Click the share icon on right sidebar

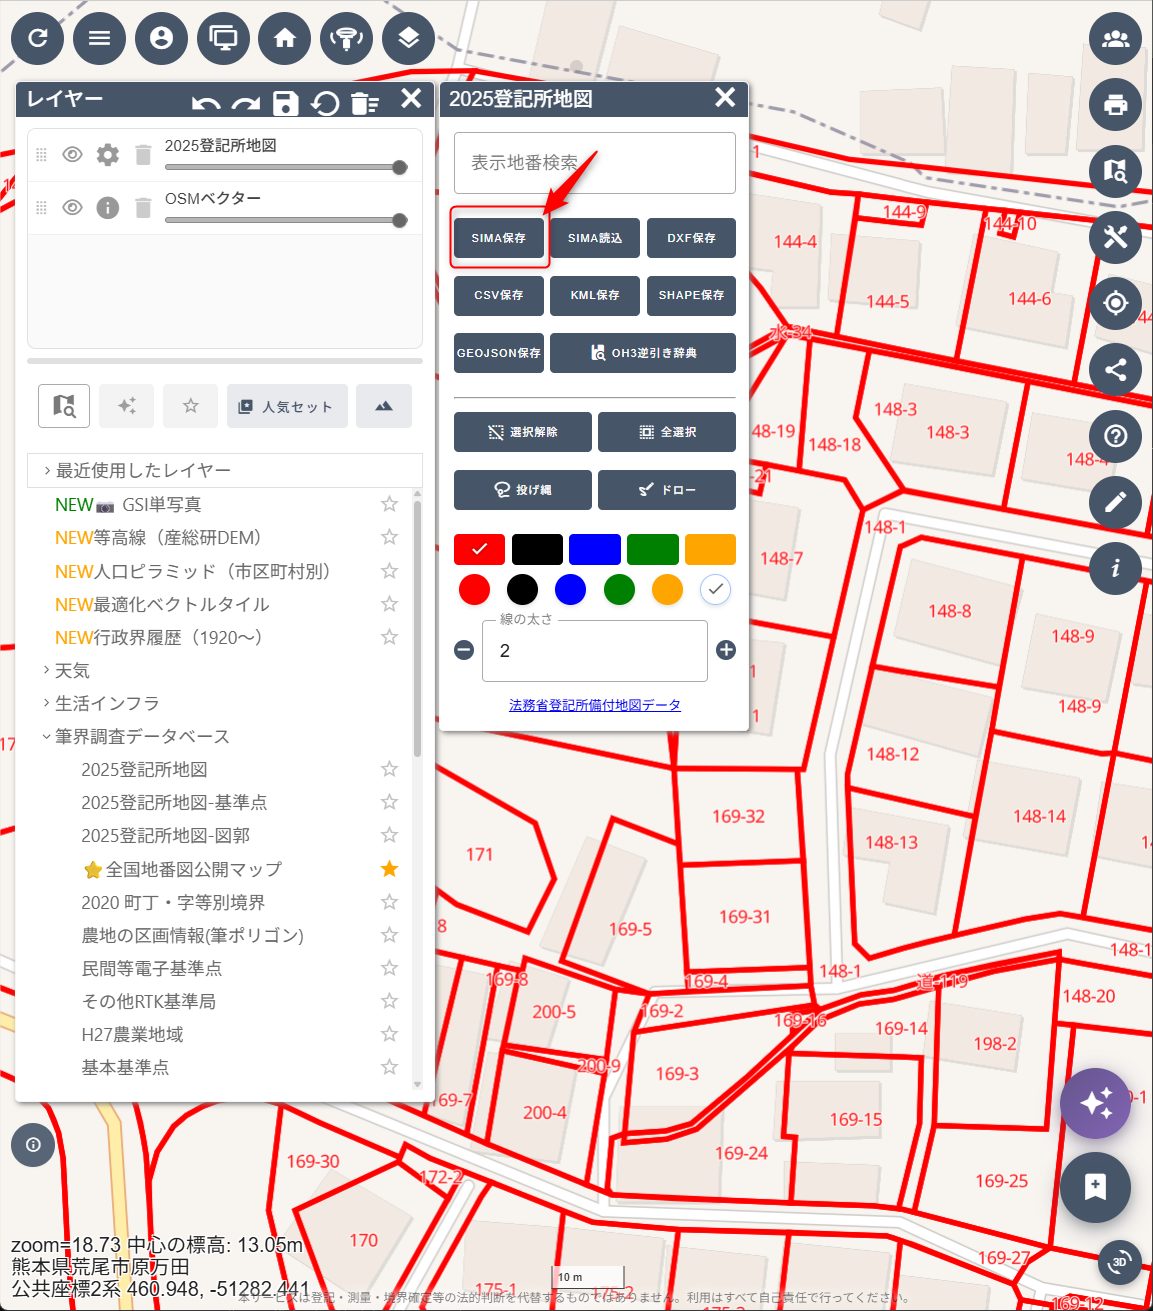[x=1115, y=370]
